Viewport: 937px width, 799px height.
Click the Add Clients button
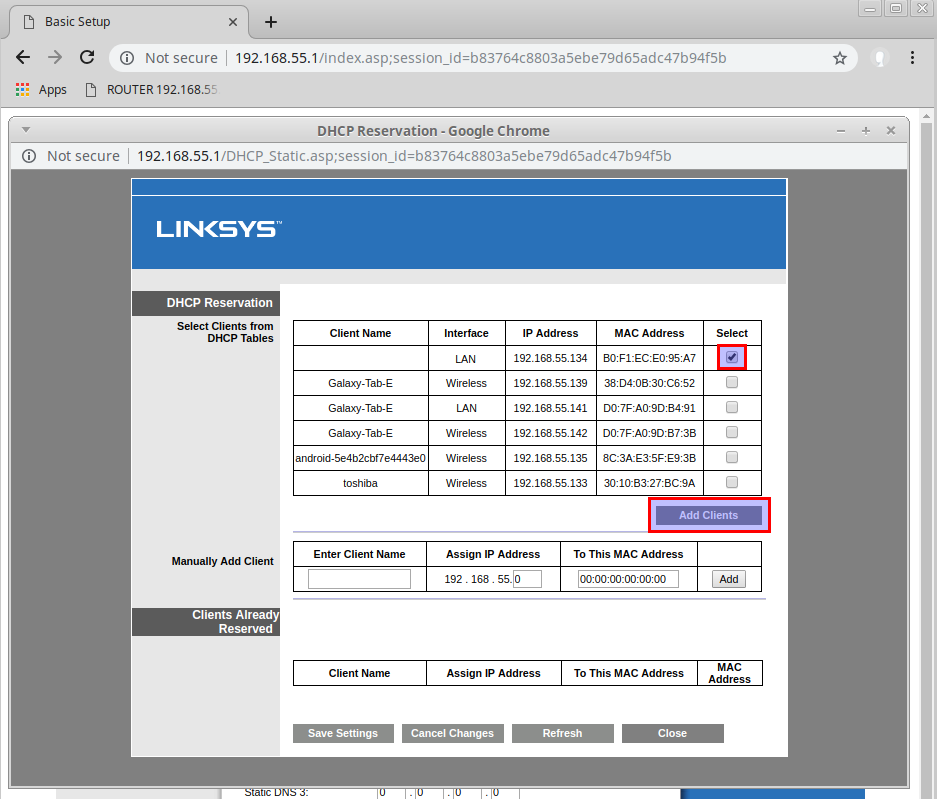(709, 515)
